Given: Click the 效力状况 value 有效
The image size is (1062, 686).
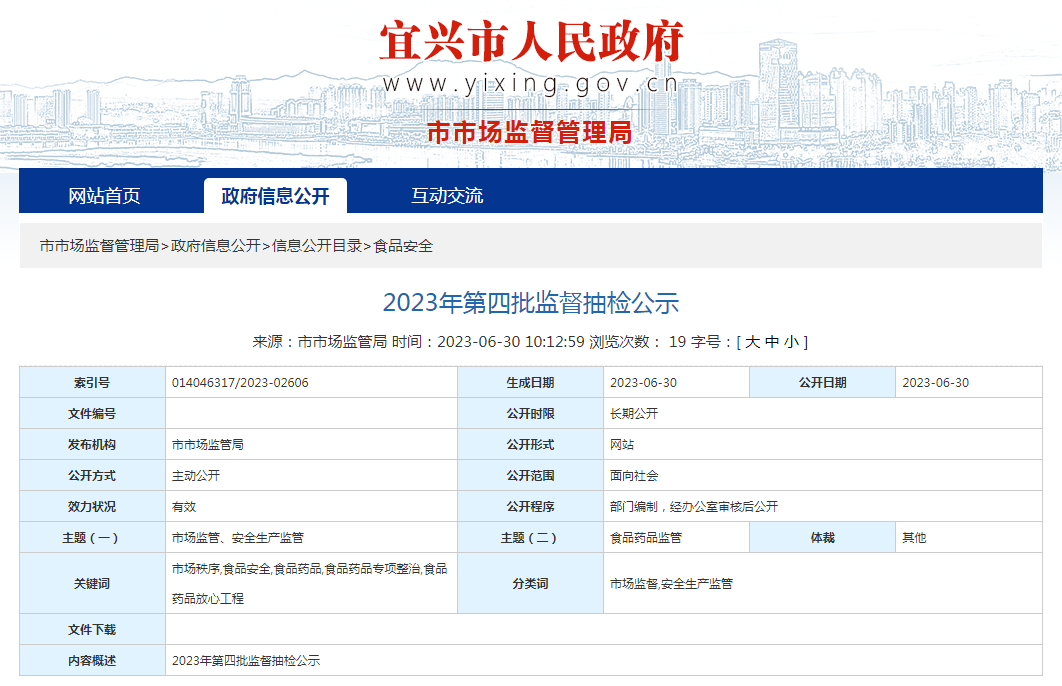Looking at the screenshot, I should tap(184, 507).
